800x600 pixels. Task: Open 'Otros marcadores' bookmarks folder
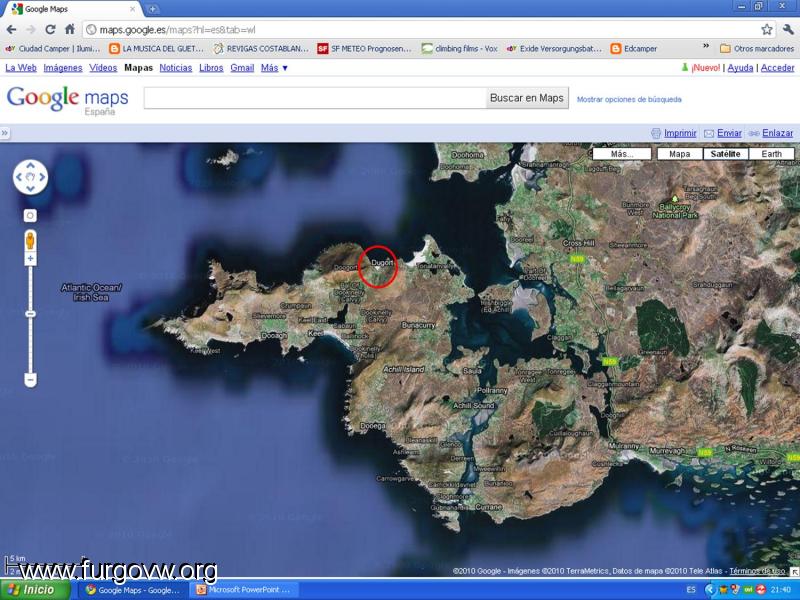tap(757, 48)
